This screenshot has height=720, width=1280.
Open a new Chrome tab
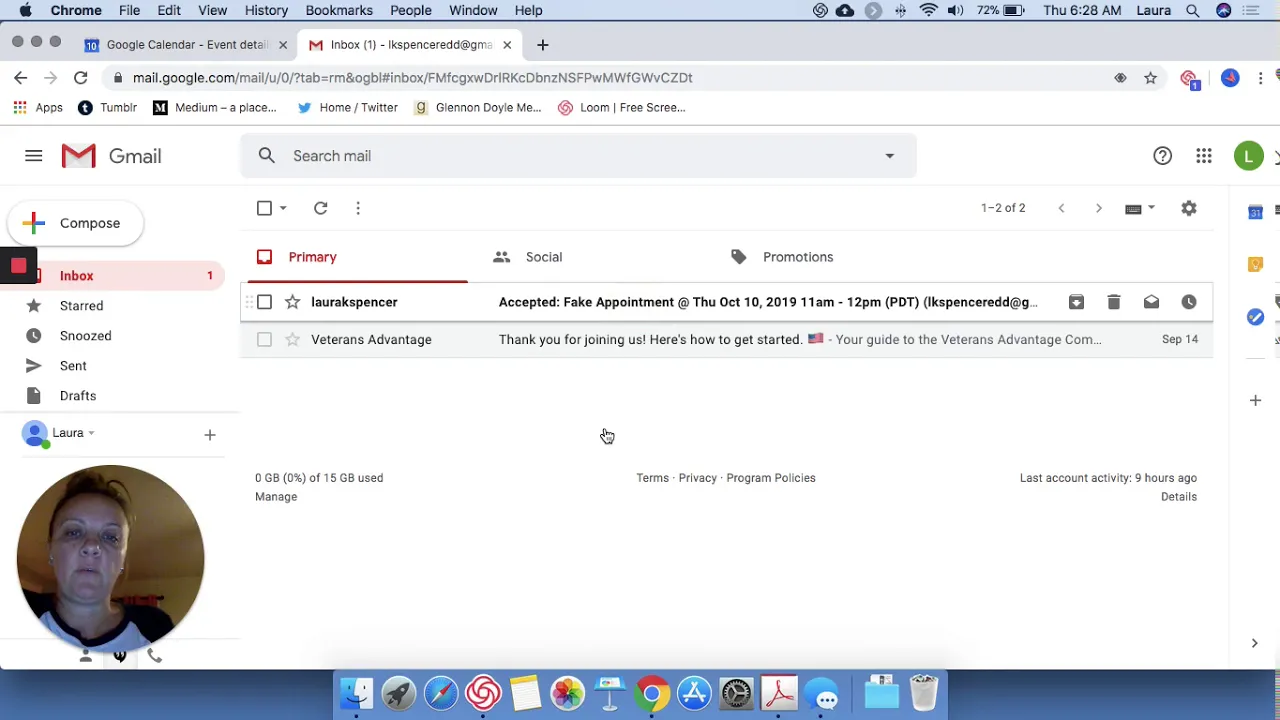[542, 45]
